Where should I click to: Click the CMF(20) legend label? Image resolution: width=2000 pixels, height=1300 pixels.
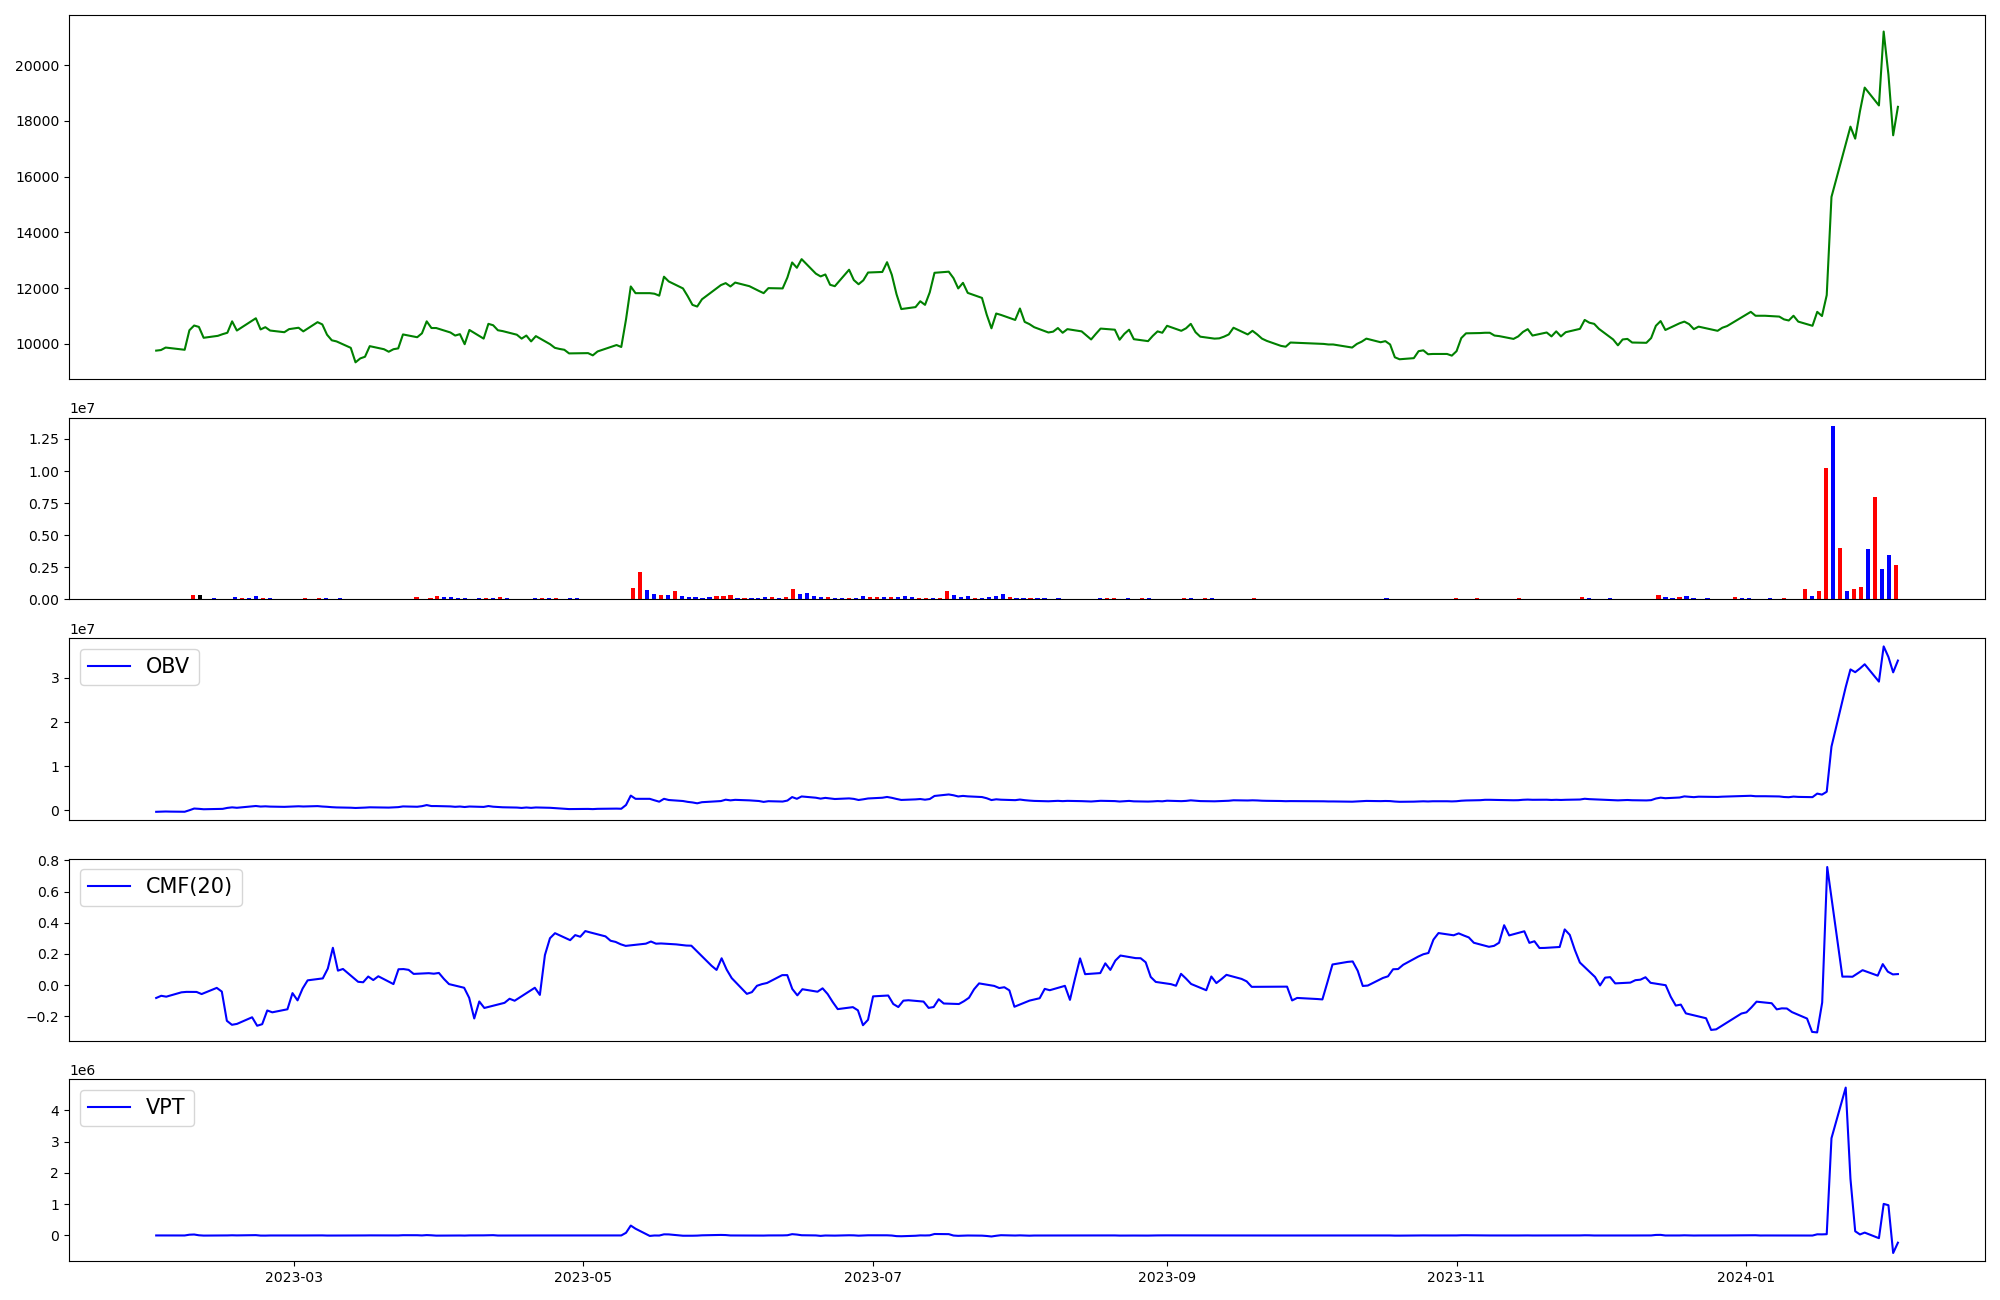click(188, 887)
